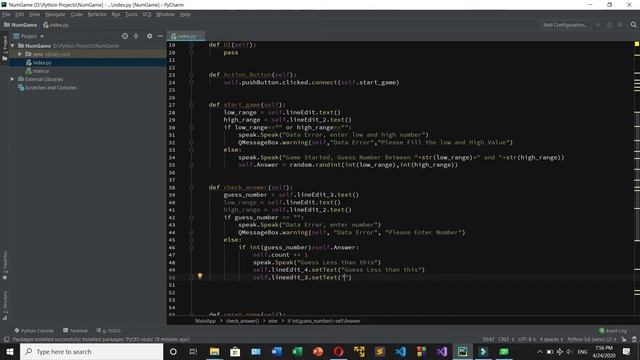Open the Favorites side tab
Viewport: 640px width, 360px height.
pos(5,265)
